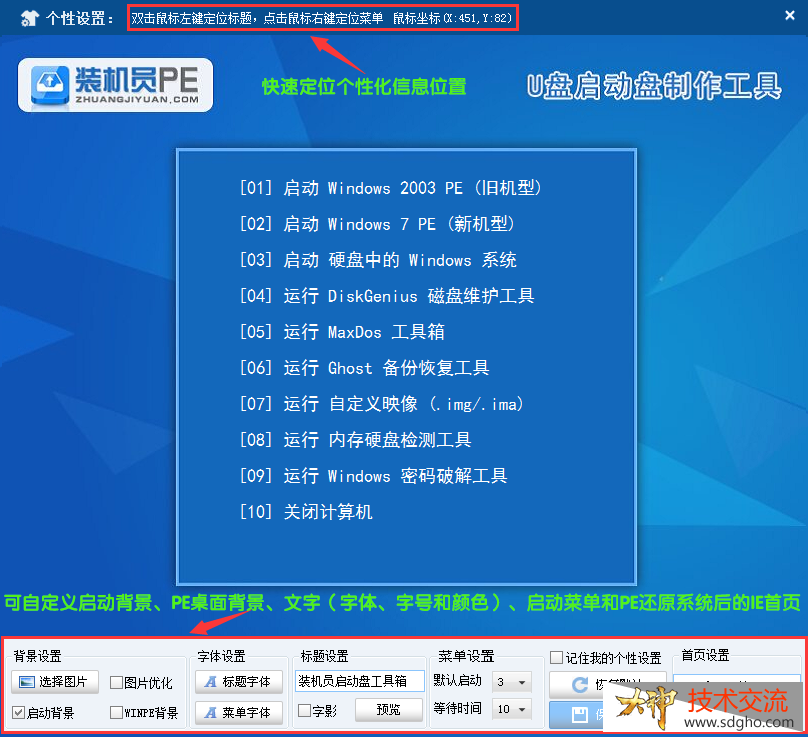Select menu entry [01] 启动 Windows 2003 PE
Image resolution: width=808 pixels, height=737 pixels.
click(x=391, y=188)
